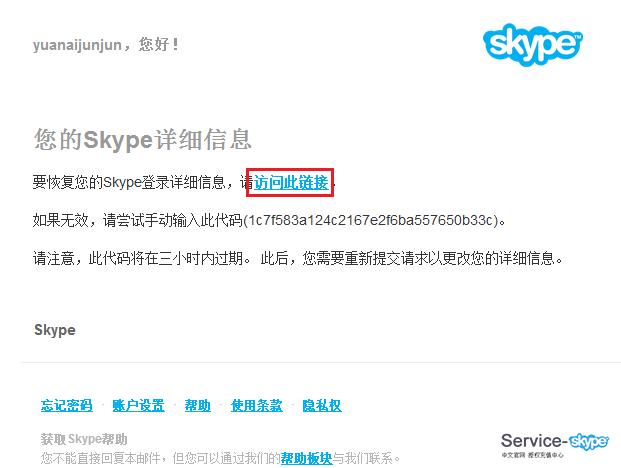Viewport: 621px width, 468px height.
Task: Click the greeting text yuanaijunjun，您好！
Action: click(x=106, y=45)
